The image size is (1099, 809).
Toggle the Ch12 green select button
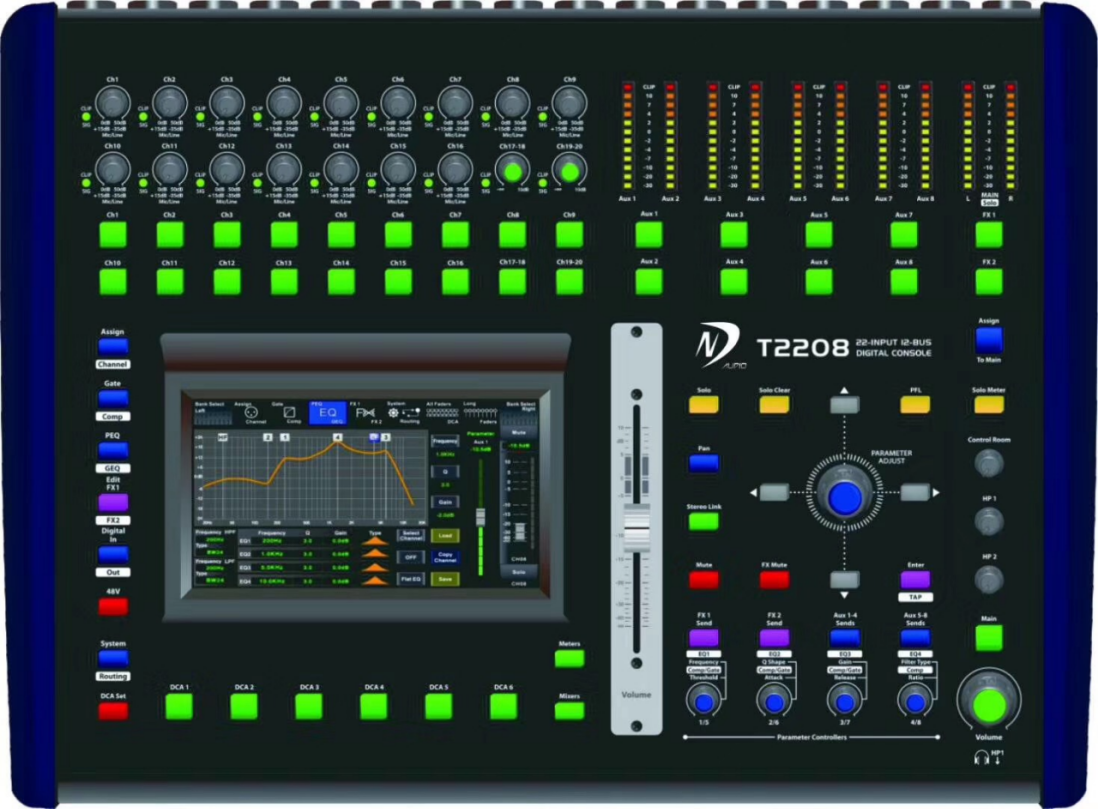227,282
